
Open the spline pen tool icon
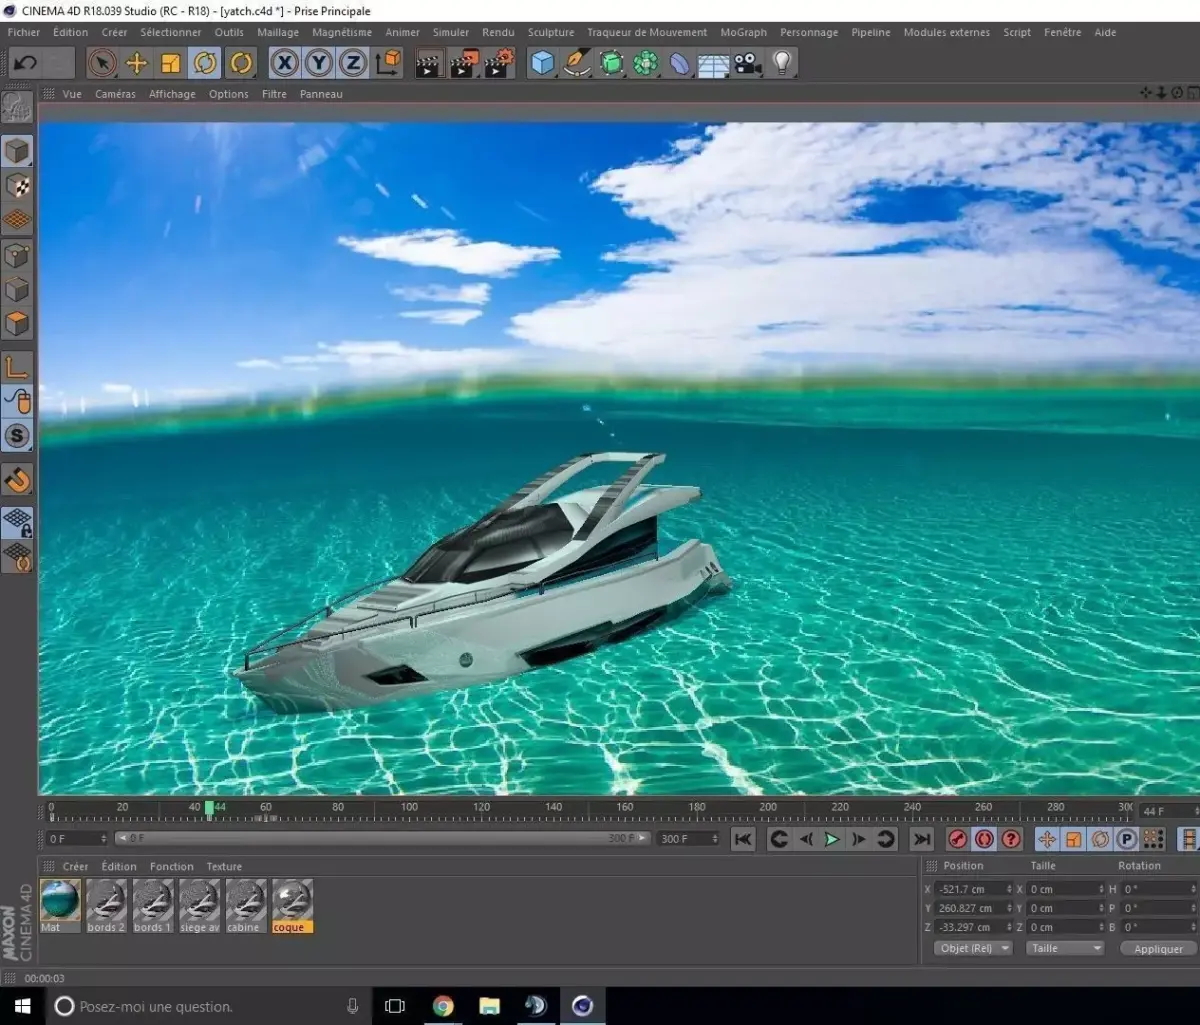click(577, 64)
